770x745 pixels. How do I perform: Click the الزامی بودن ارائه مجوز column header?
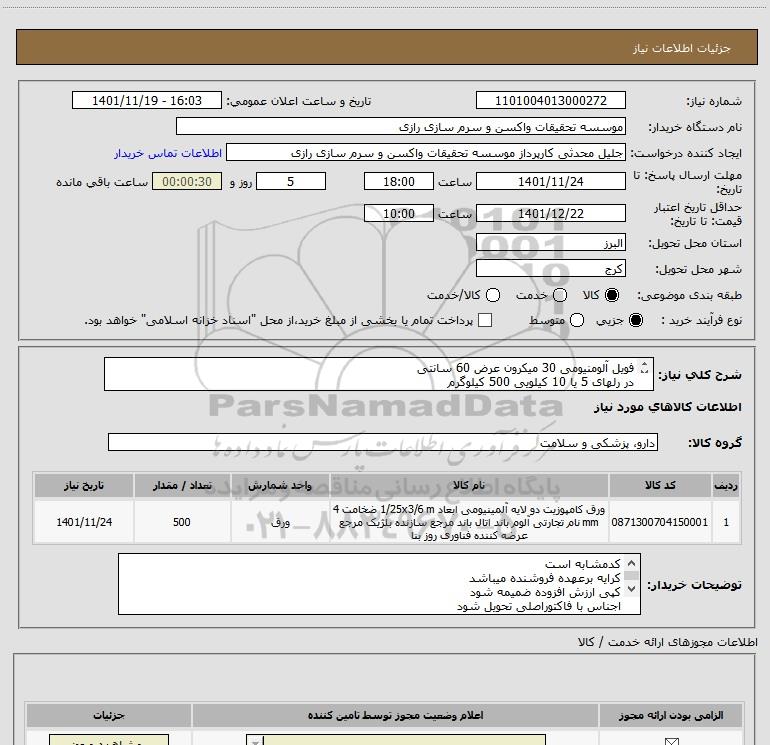click(x=671, y=715)
